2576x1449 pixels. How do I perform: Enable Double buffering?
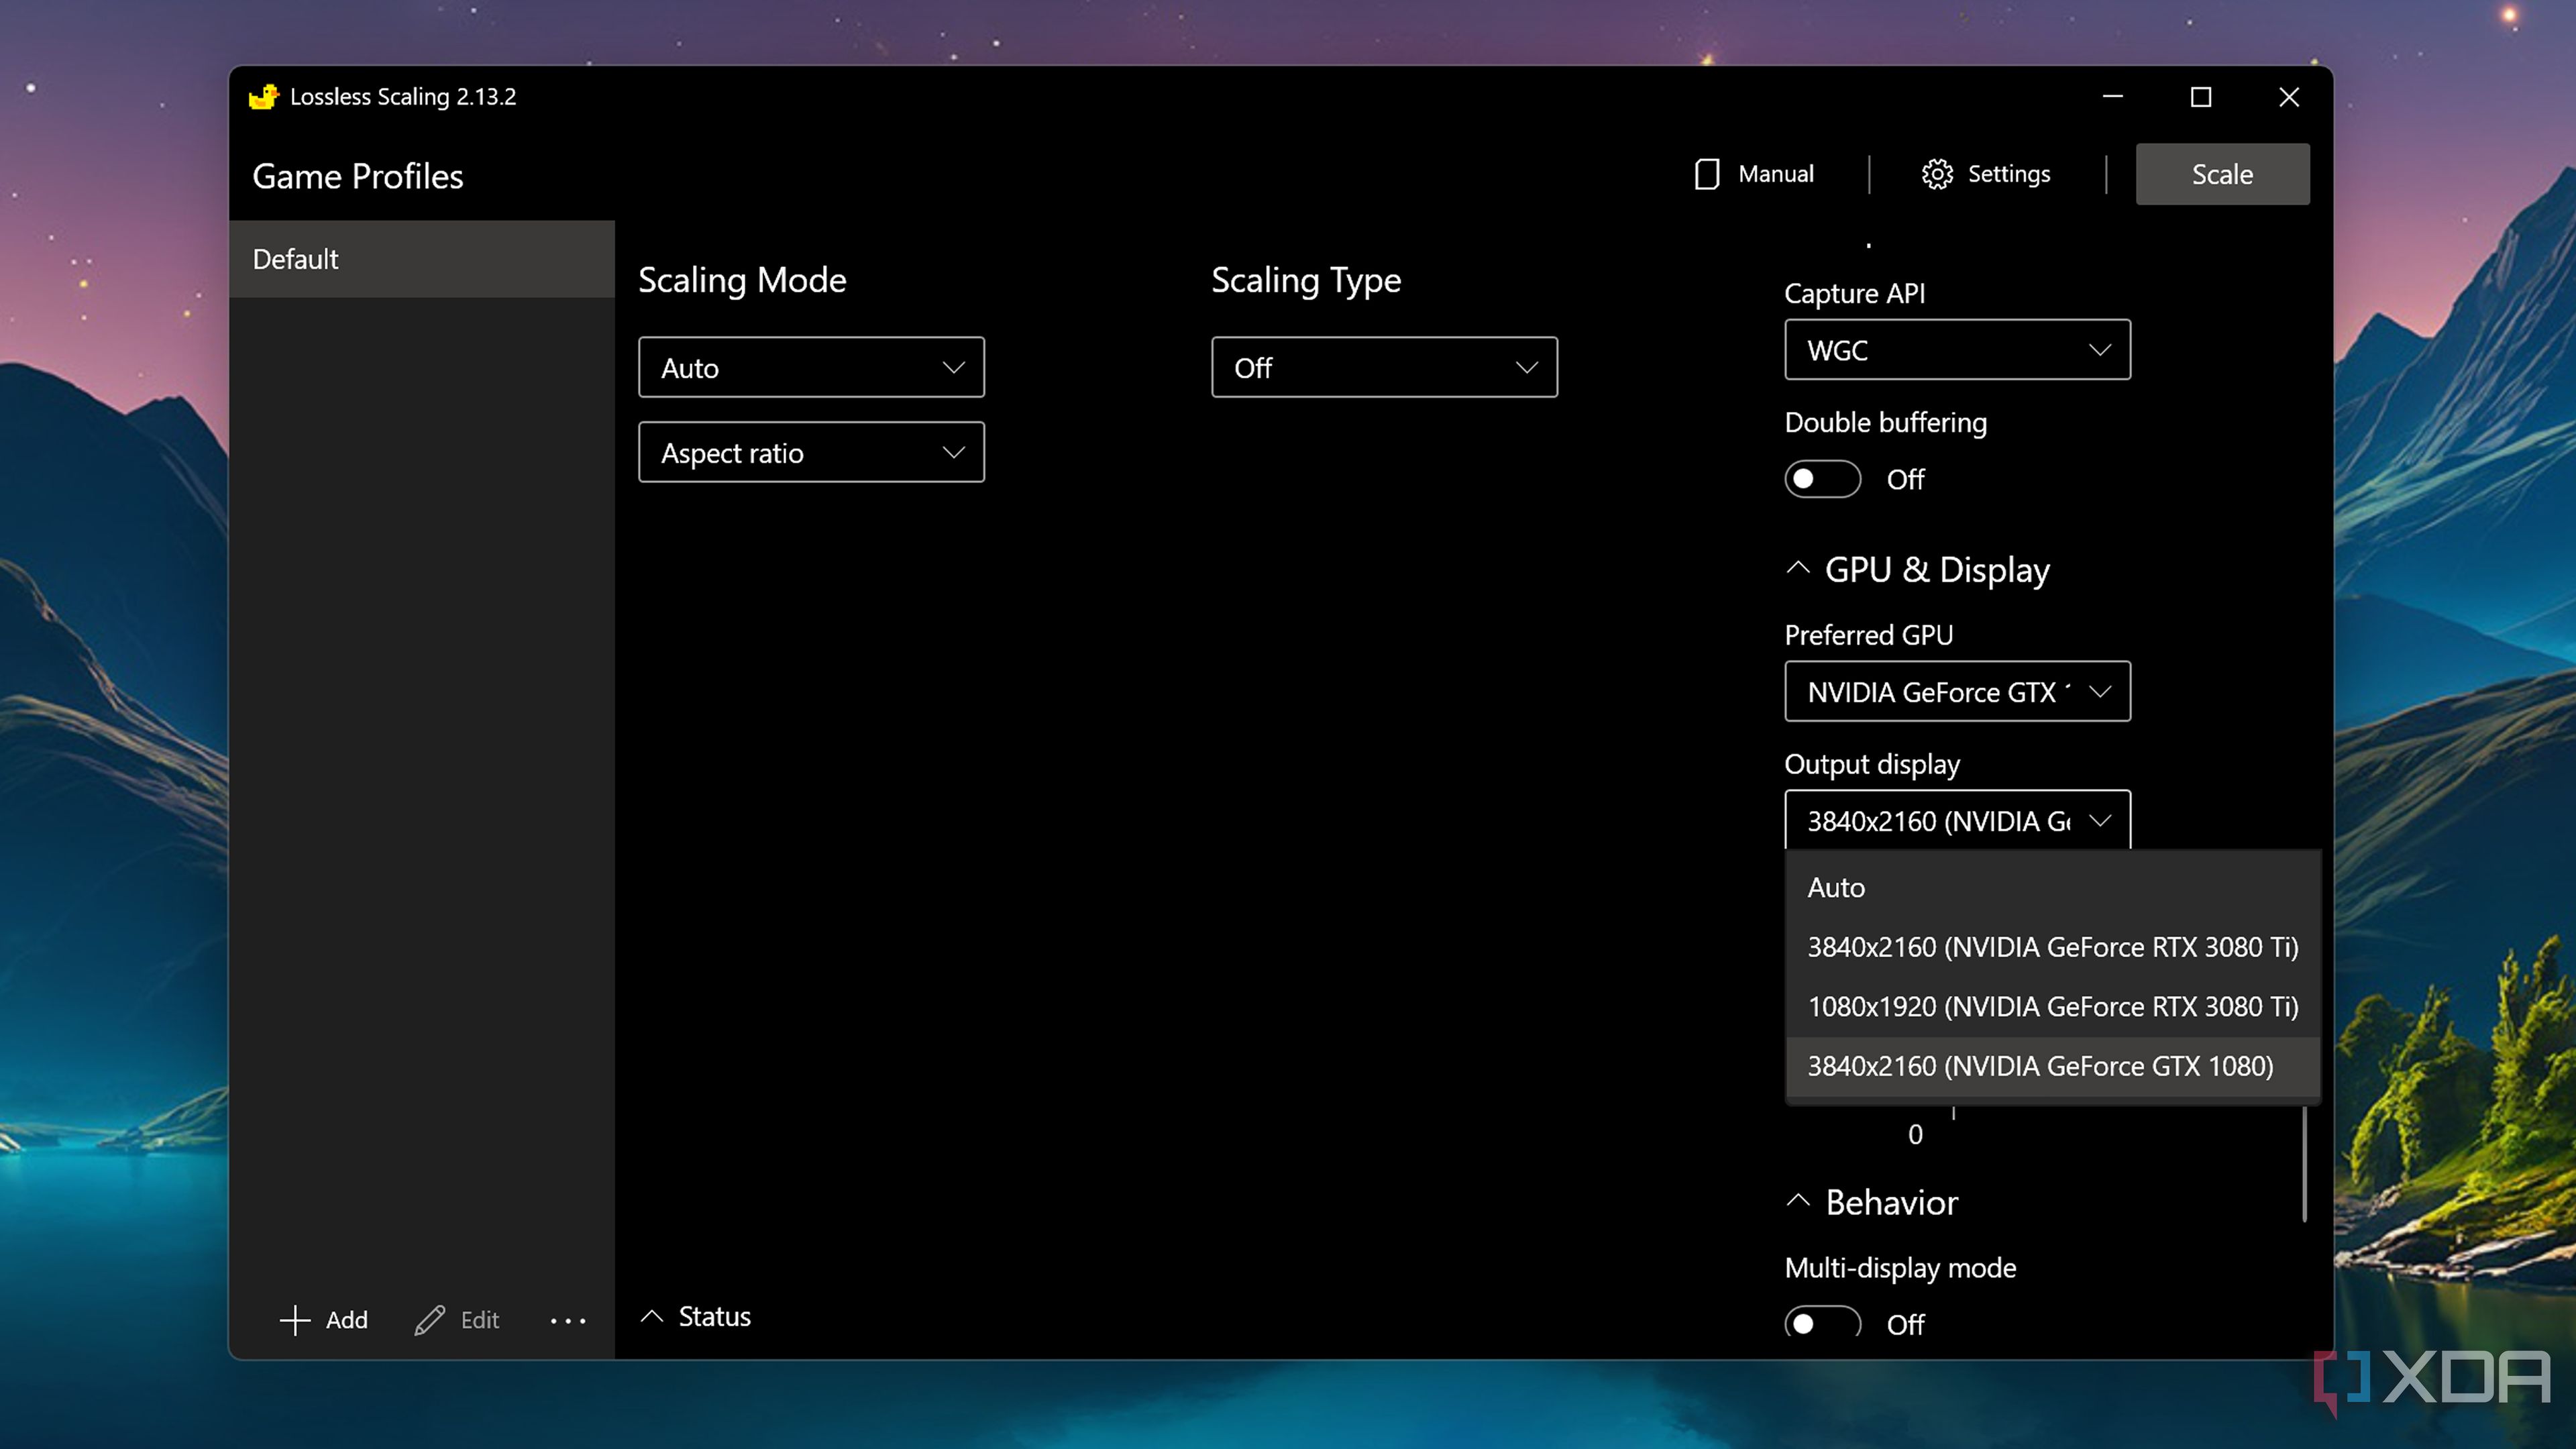coord(1821,479)
